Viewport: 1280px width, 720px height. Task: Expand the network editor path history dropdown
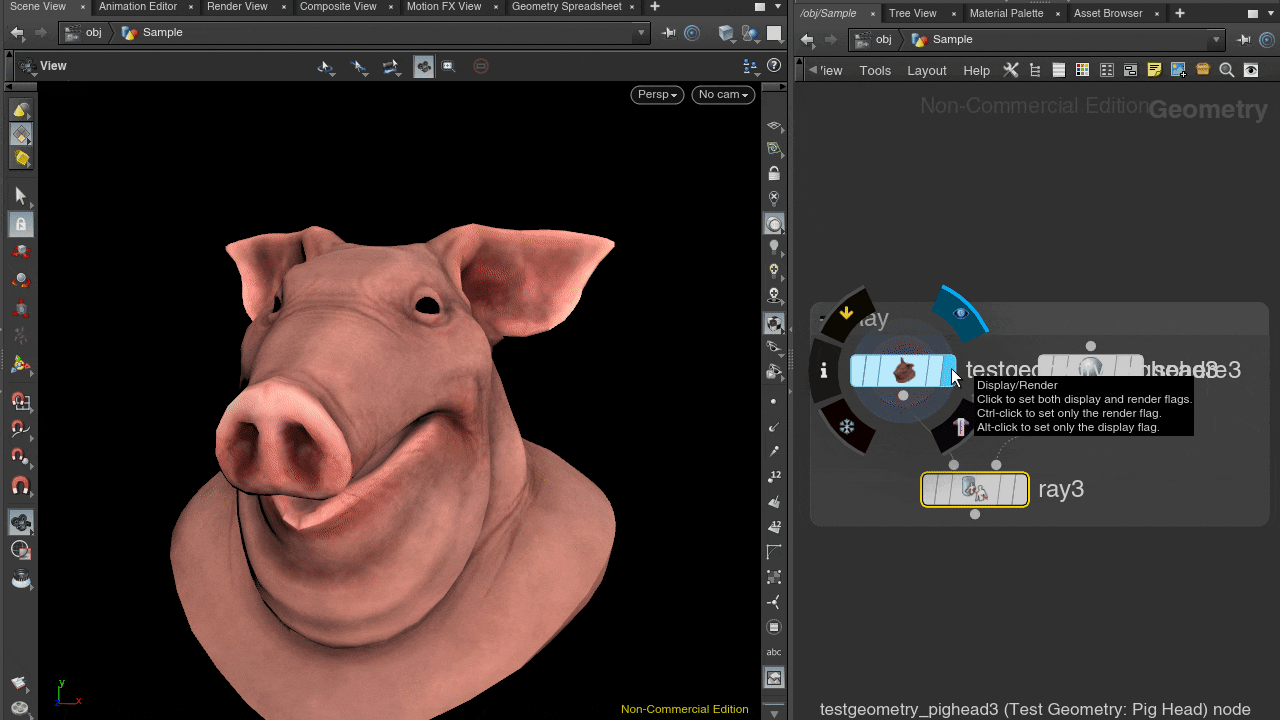(1216, 40)
